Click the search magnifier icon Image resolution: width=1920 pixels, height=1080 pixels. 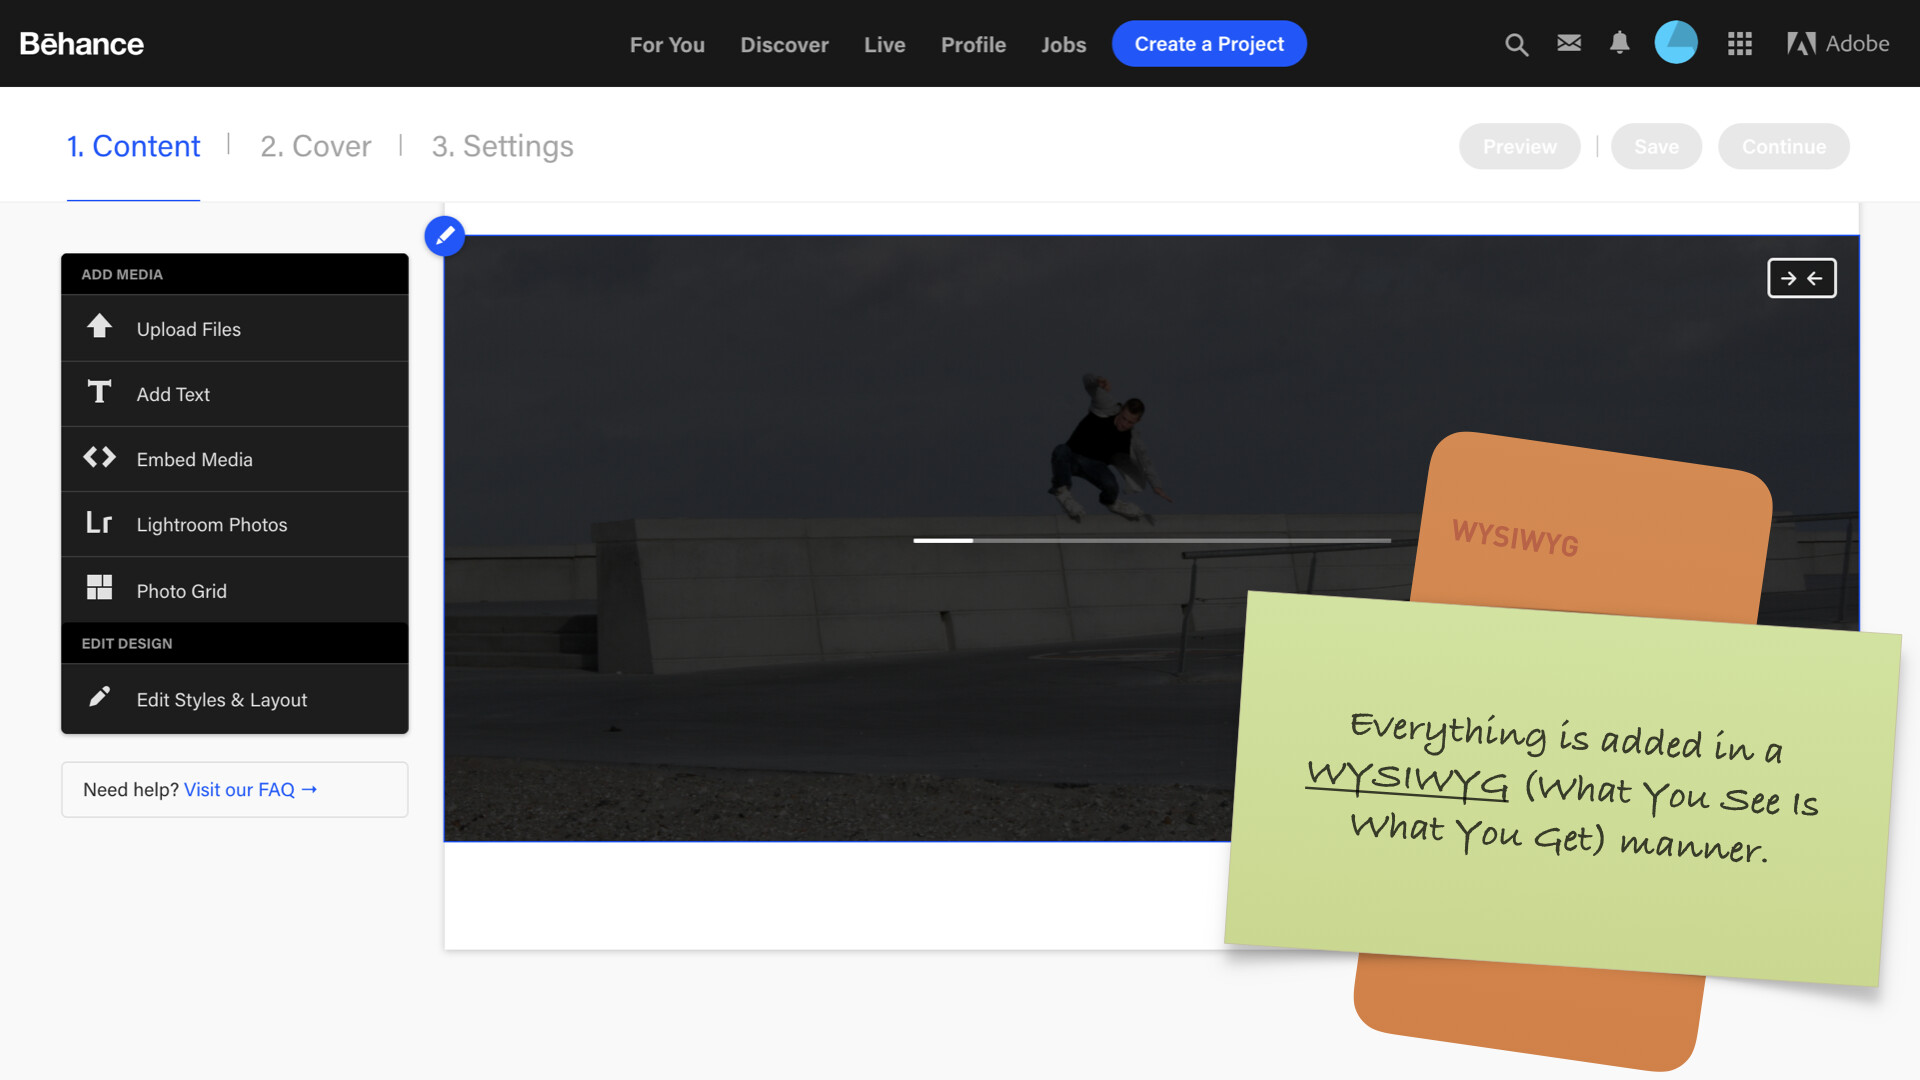coord(1516,44)
